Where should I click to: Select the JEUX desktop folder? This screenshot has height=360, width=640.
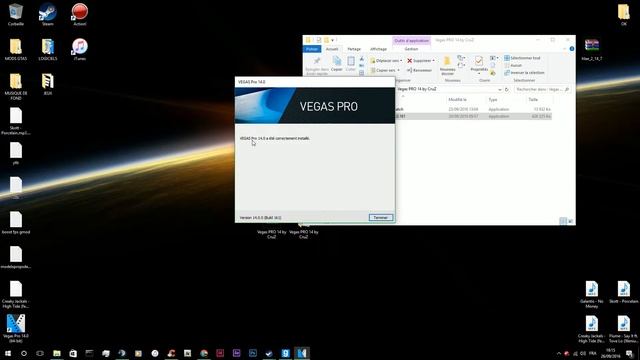coord(48,84)
